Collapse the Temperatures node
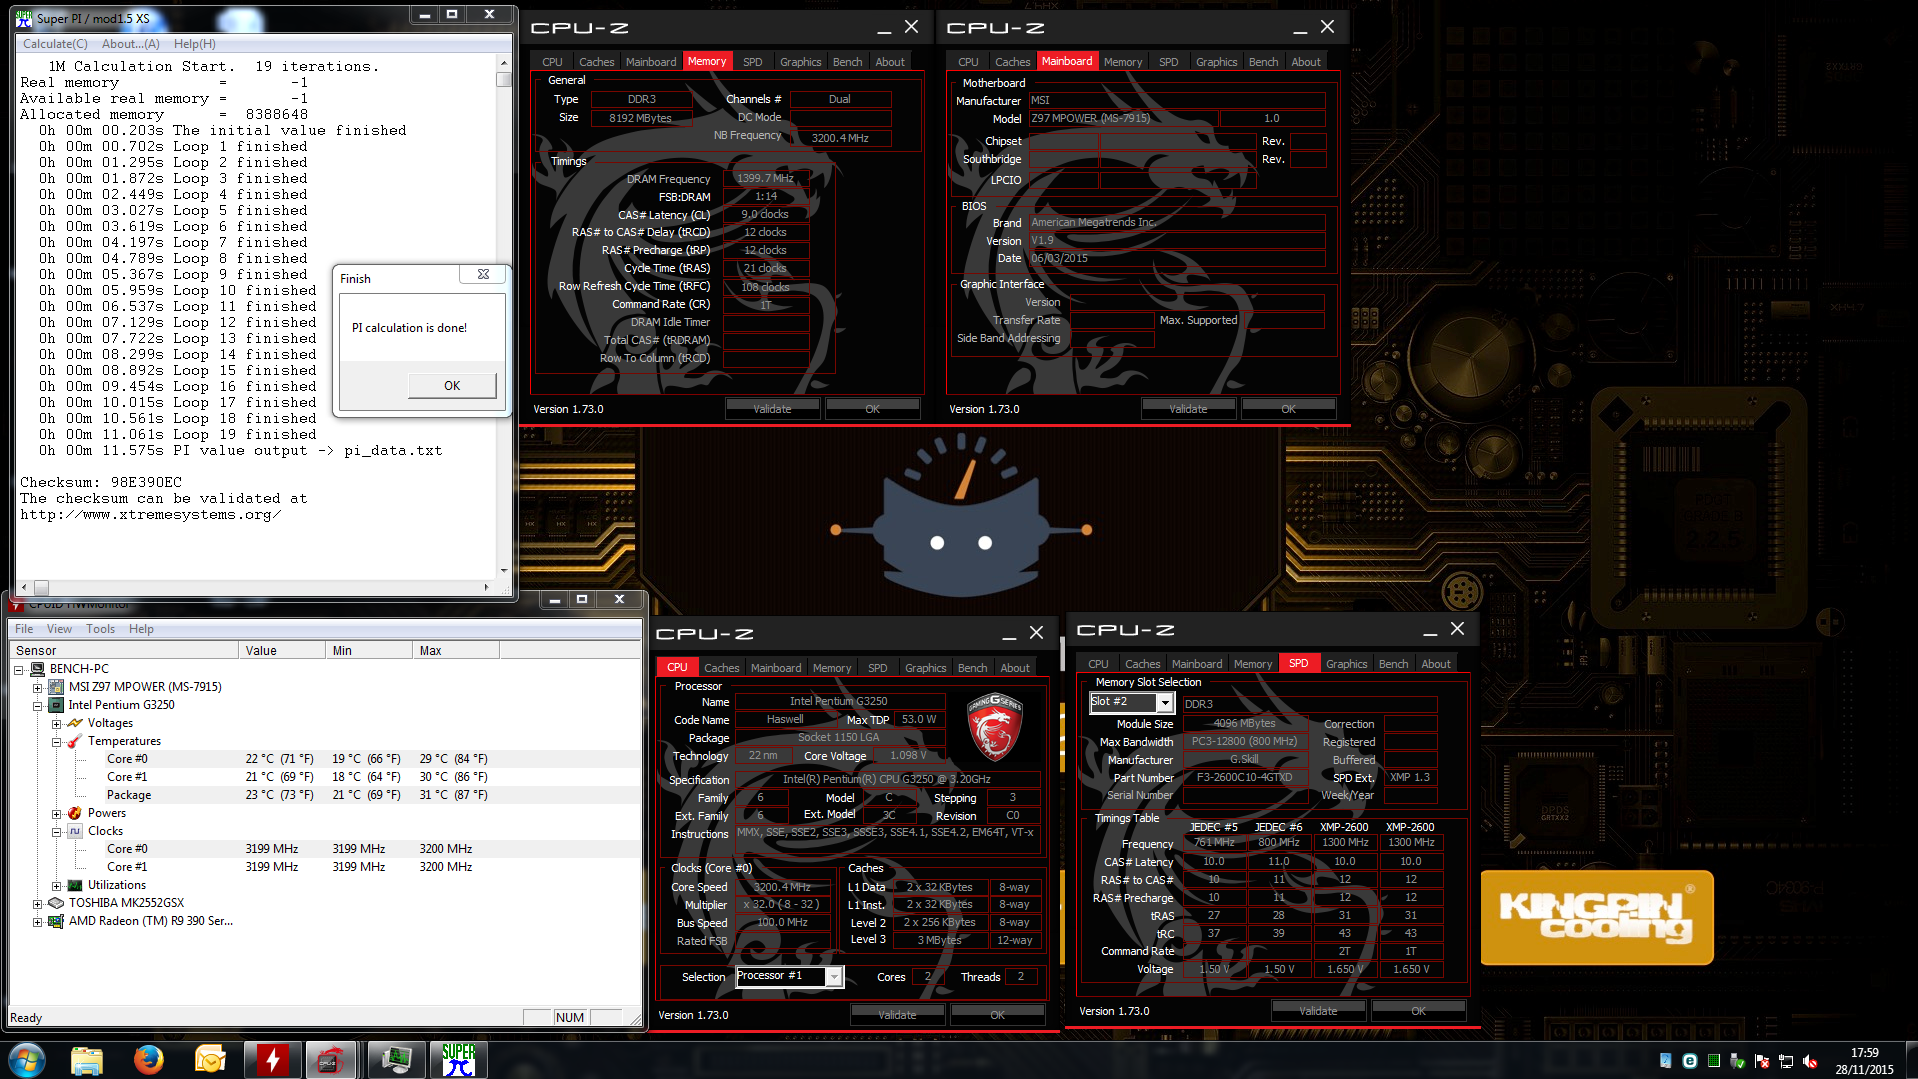The width and height of the screenshot is (1918, 1079). click(x=57, y=742)
